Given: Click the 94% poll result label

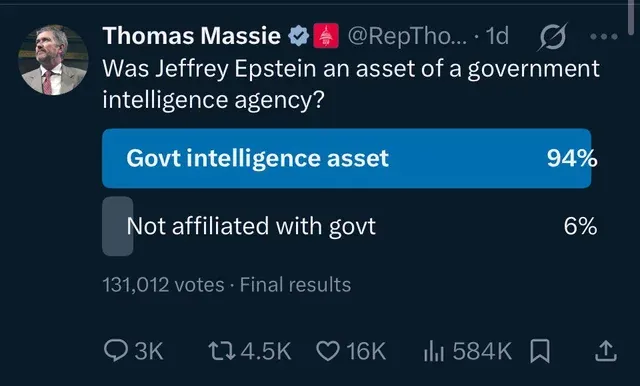Looking at the screenshot, I should (x=572, y=158).
